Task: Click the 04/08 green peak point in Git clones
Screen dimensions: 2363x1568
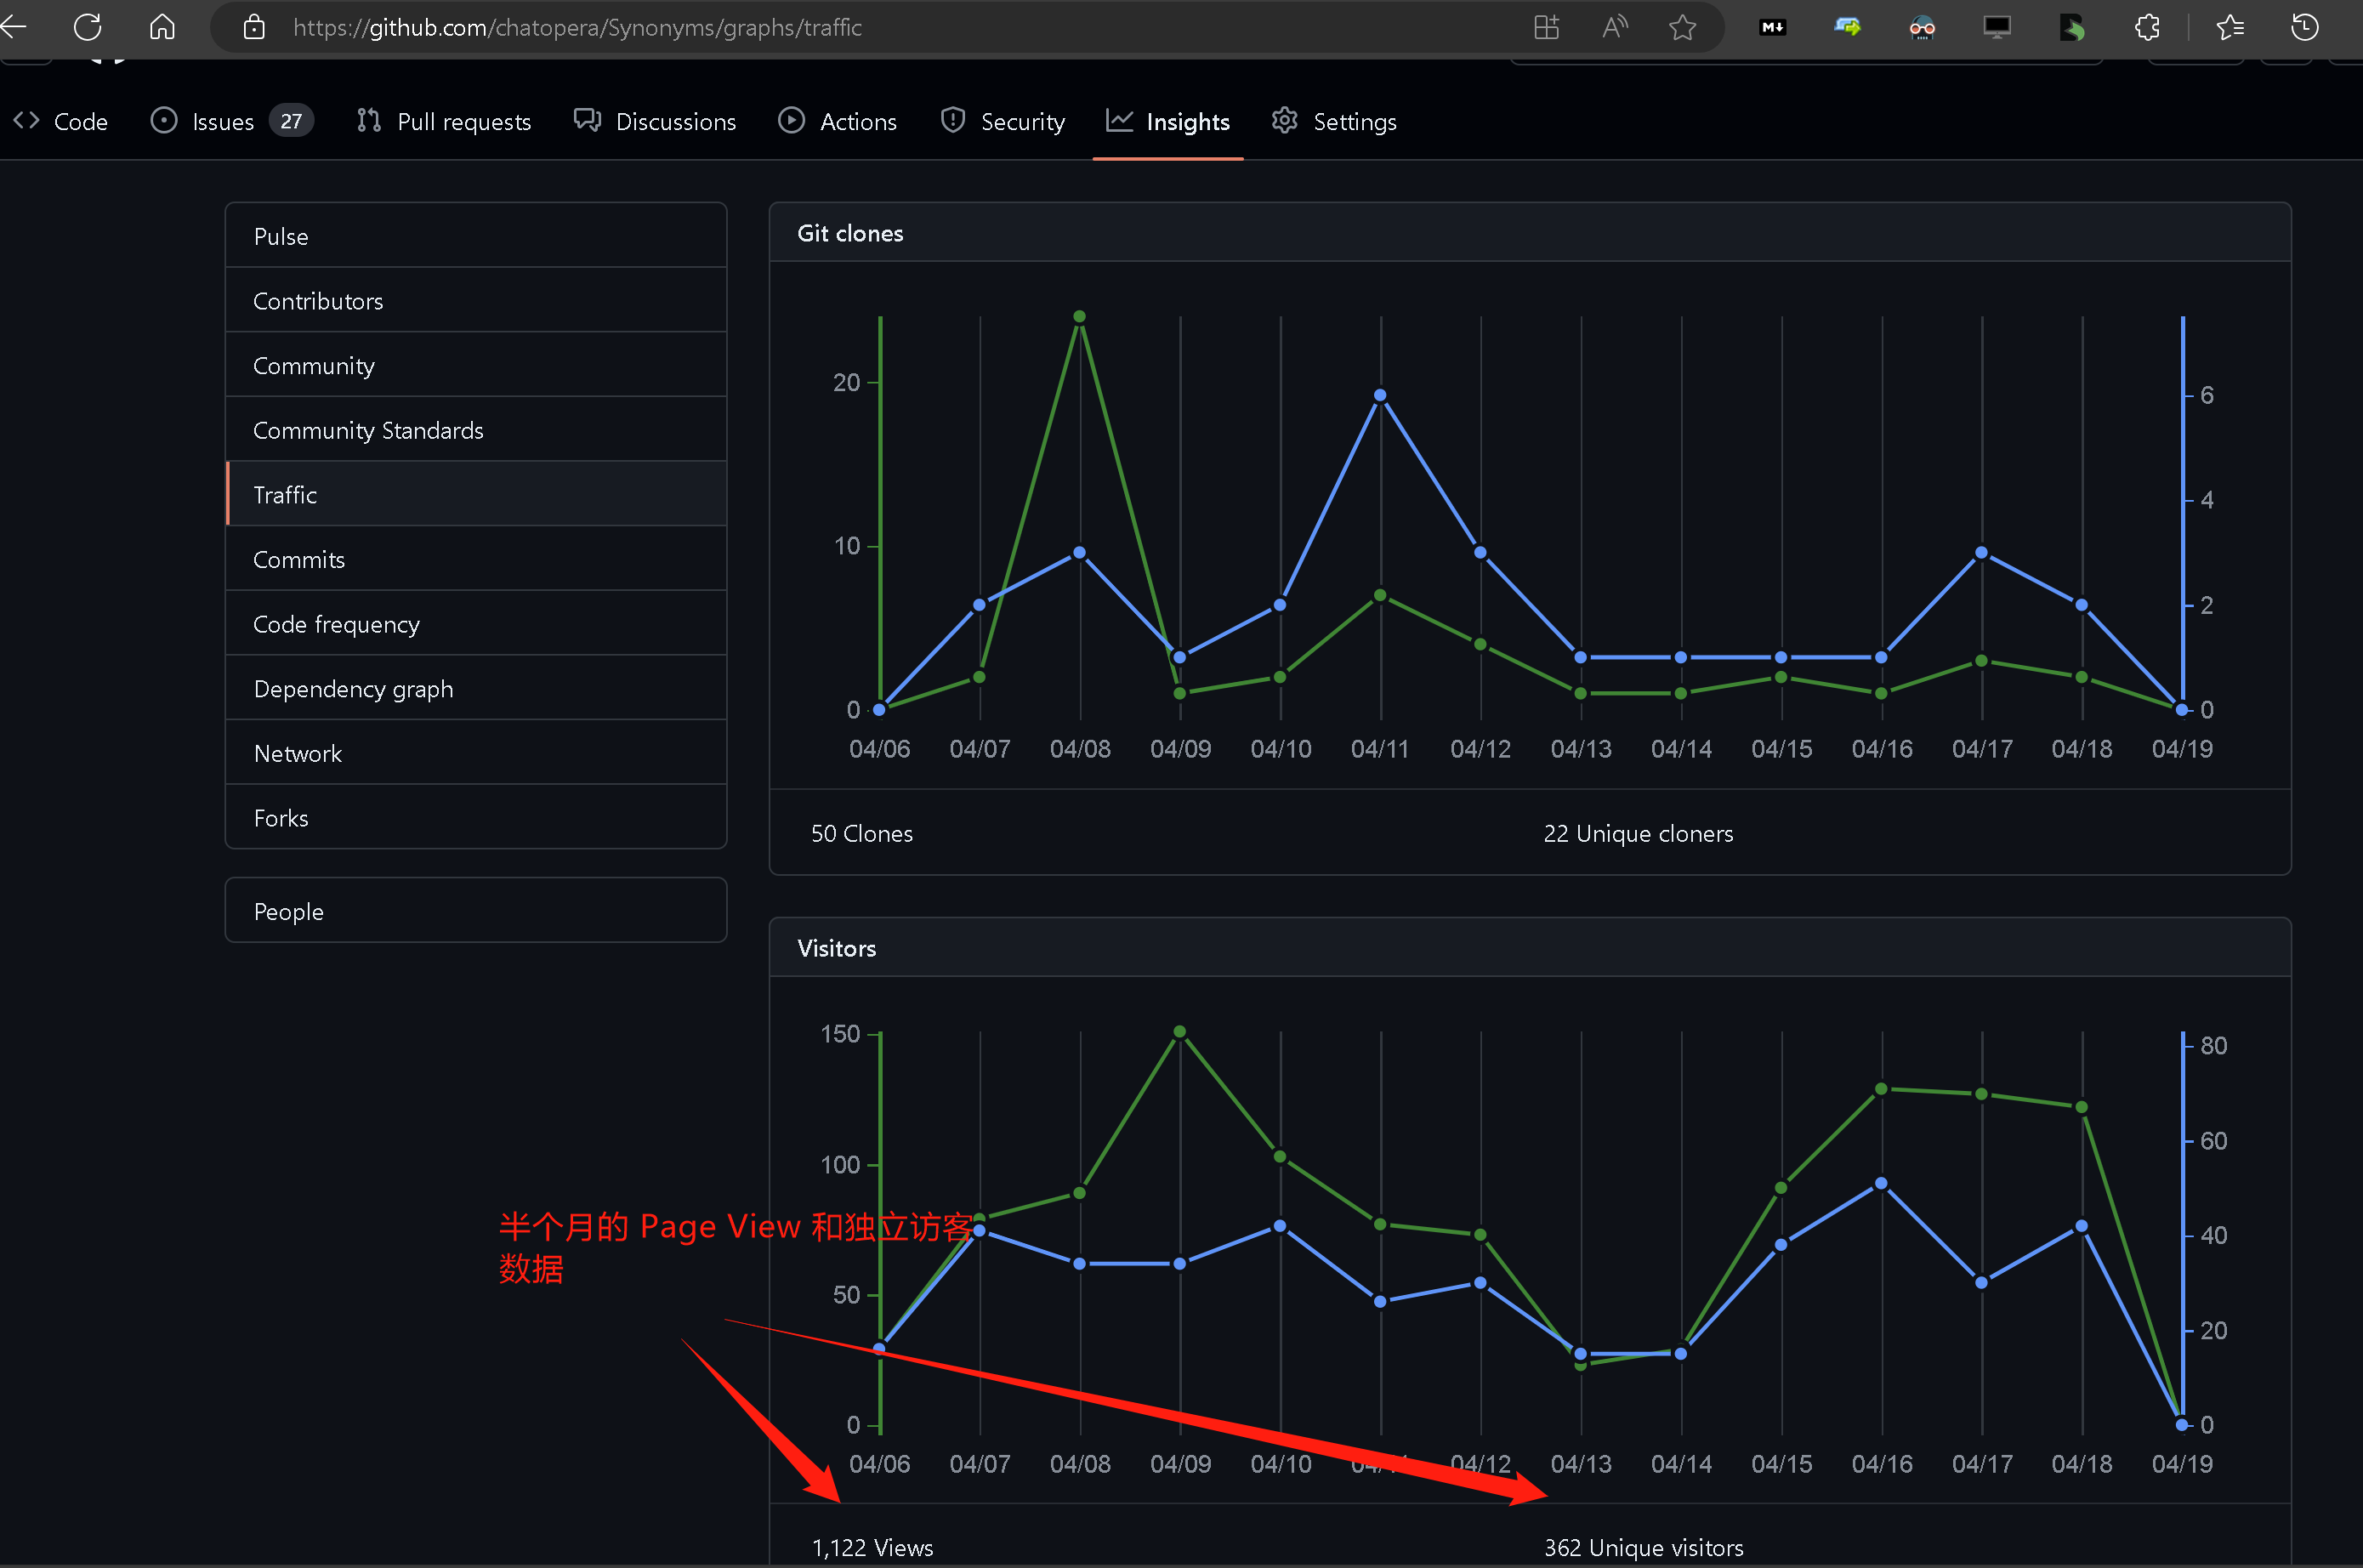Action: pyautogui.click(x=1079, y=317)
